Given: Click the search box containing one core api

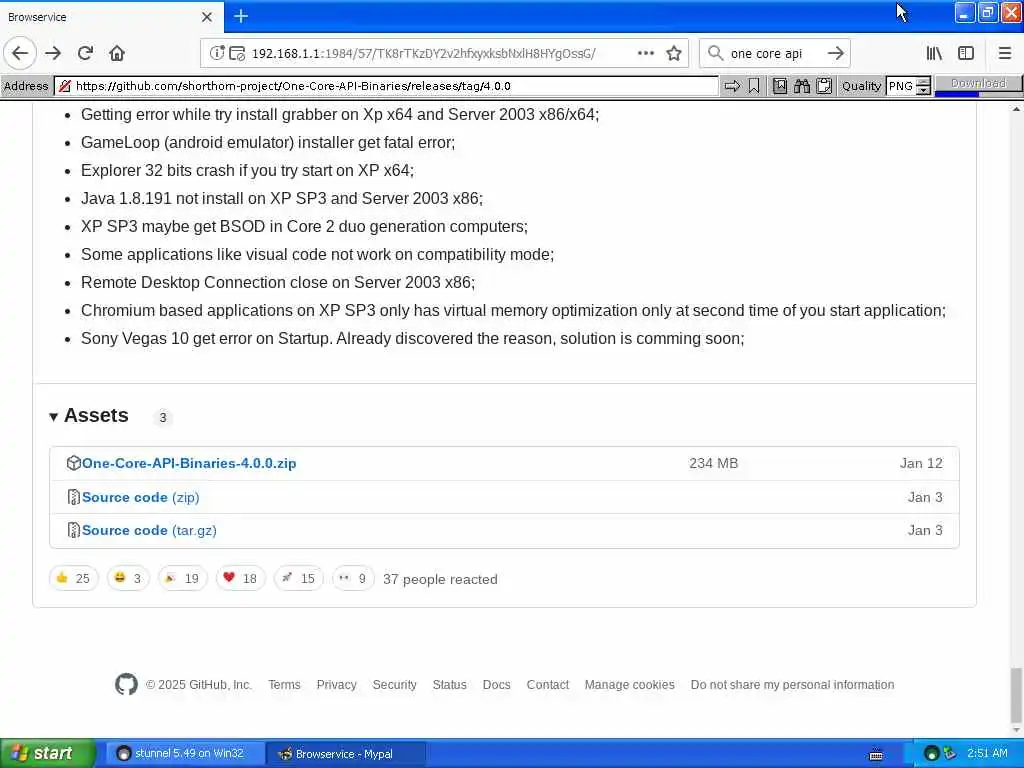Looking at the screenshot, I should [x=774, y=54].
